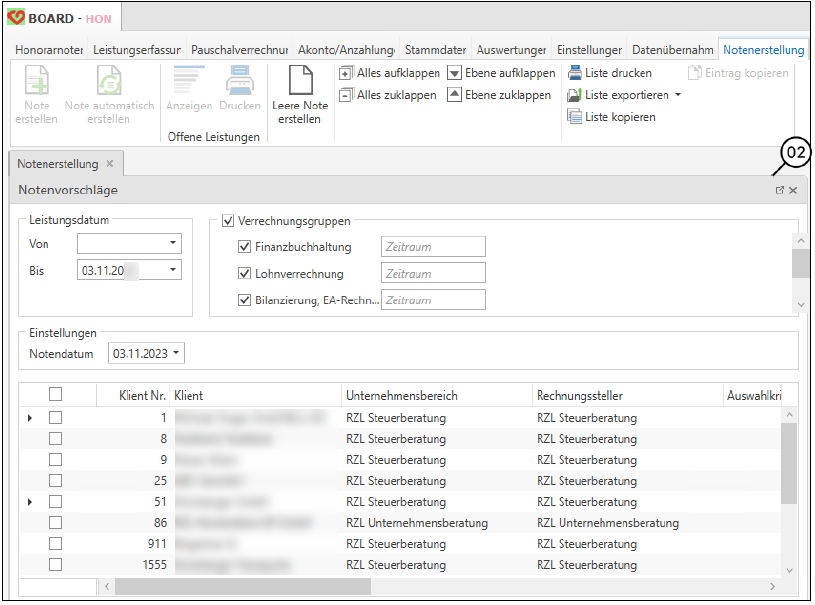
Task: Click Liste drucken printer icon
Action: point(574,73)
